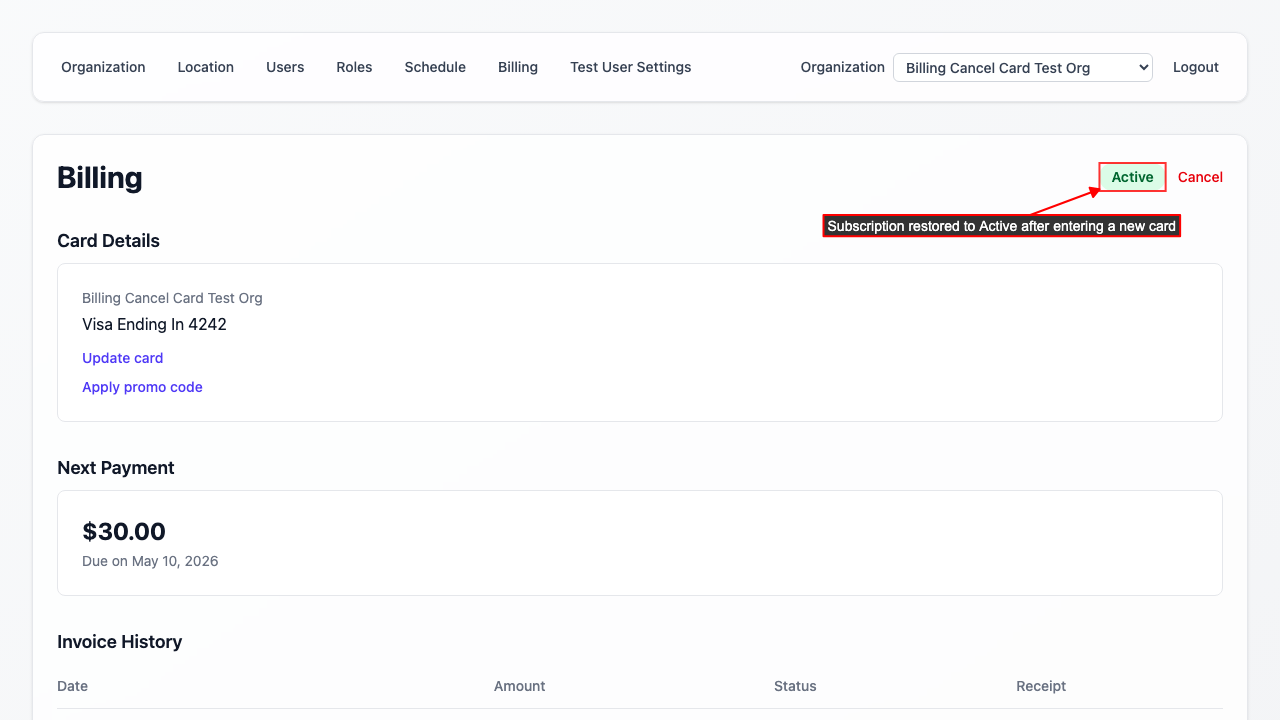The height and width of the screenshot is (720, 1280).
Task: Select Billing in the navigation bar
Action: 518,67
